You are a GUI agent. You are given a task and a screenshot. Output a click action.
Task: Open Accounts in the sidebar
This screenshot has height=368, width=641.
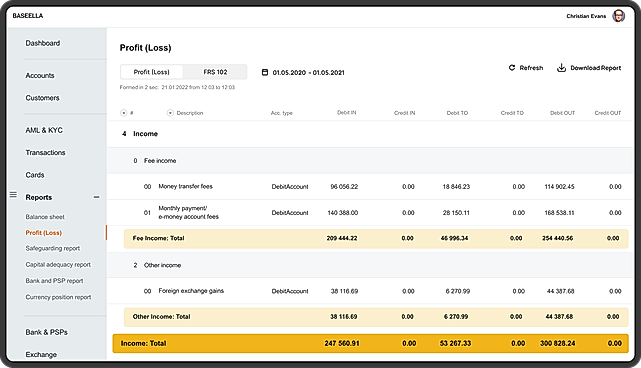click(40, 76)
